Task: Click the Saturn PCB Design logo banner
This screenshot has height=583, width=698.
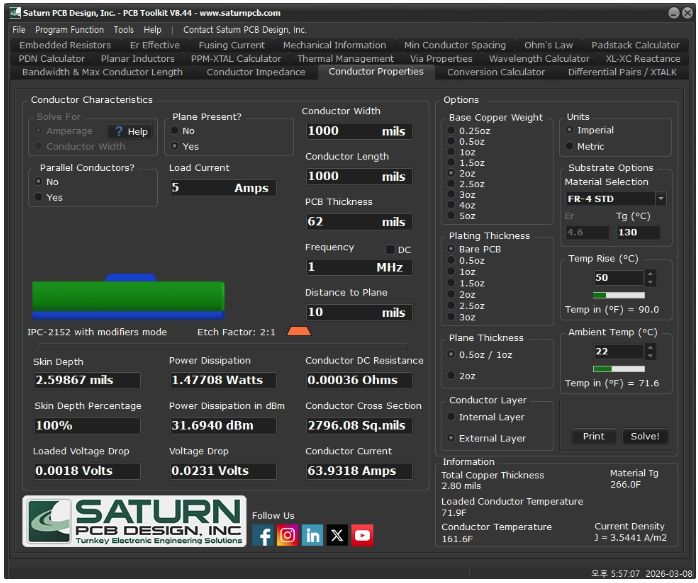Action: click(x=134, y=521)
